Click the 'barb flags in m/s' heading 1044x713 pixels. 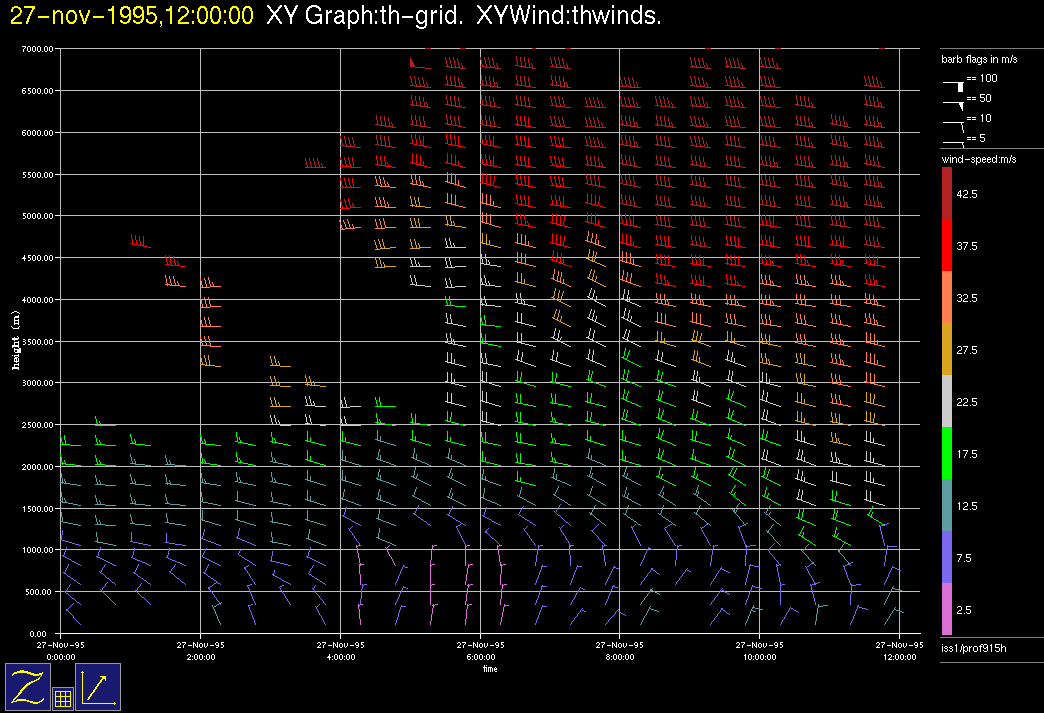click(x=979, y=60)
